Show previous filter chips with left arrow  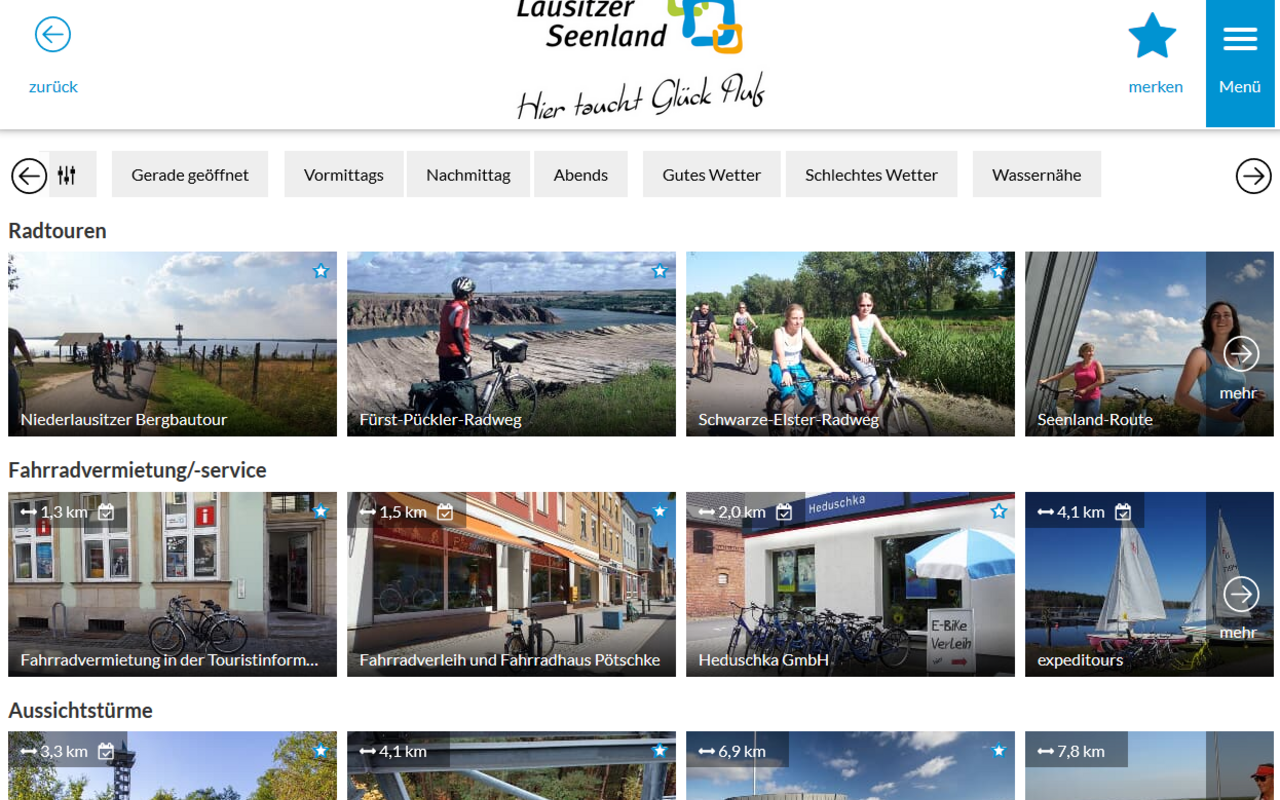29,176
